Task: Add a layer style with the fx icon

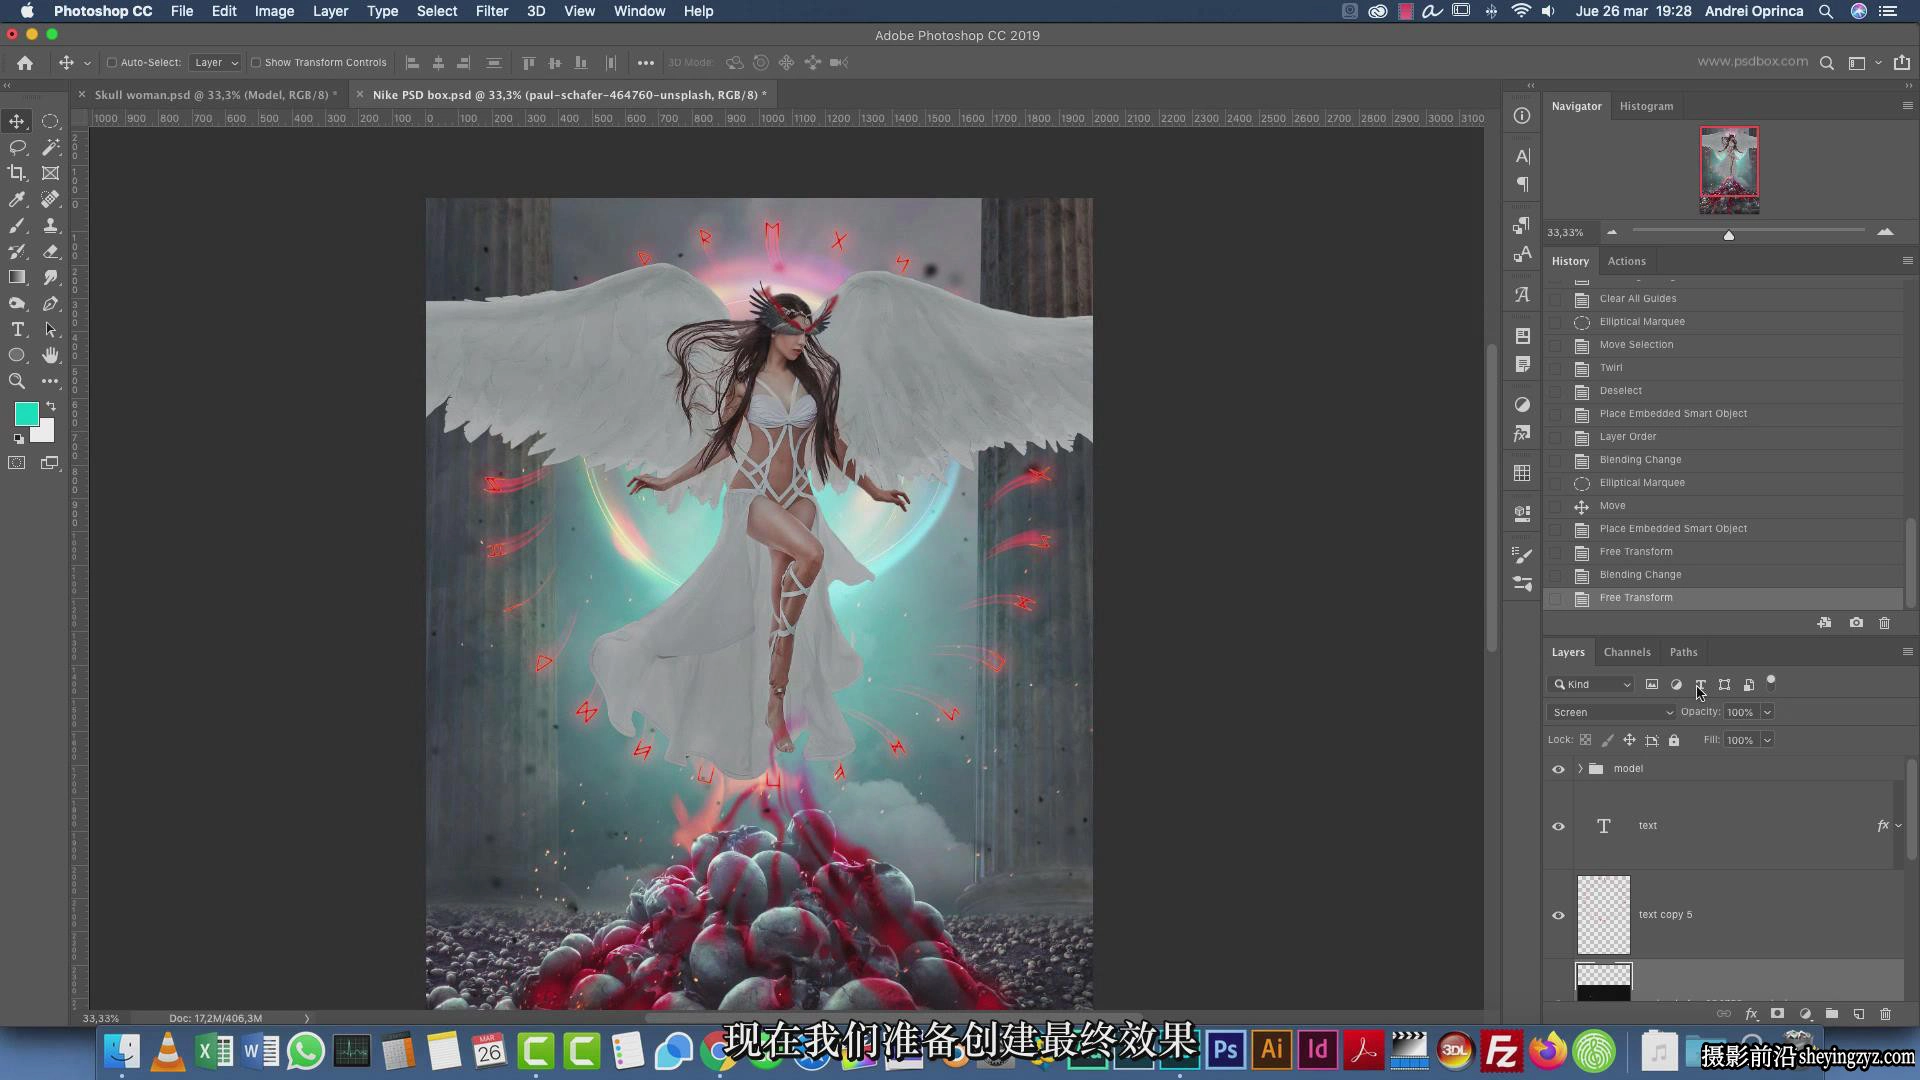Action: pyautogui.click(x=1751, y=1014)
